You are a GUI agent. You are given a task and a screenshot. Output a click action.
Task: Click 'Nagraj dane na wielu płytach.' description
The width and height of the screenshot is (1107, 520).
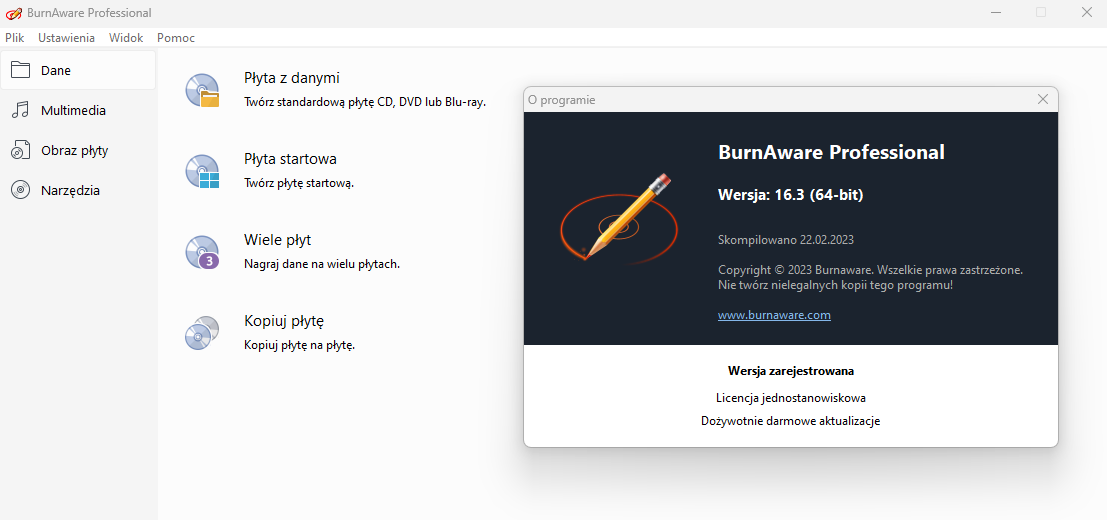click(322, 264)
